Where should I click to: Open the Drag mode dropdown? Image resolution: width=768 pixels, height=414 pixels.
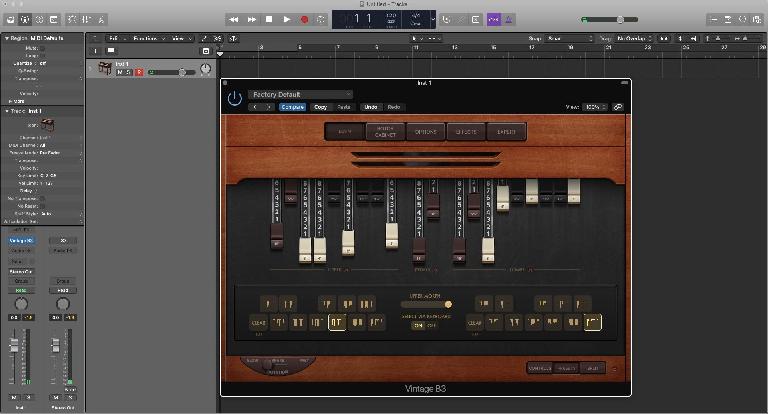(634, 38)
